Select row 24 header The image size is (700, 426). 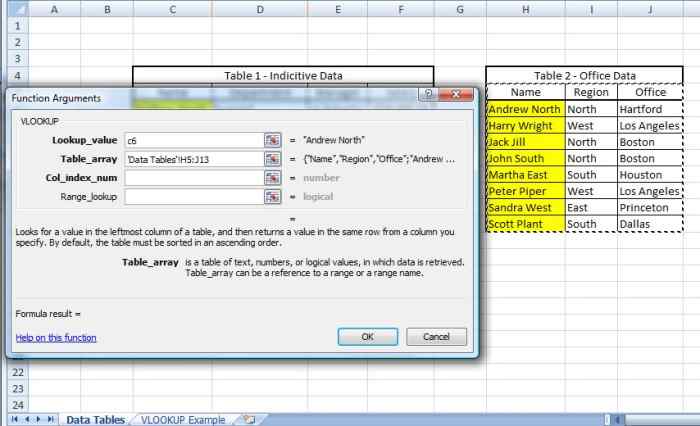point(18,405)
